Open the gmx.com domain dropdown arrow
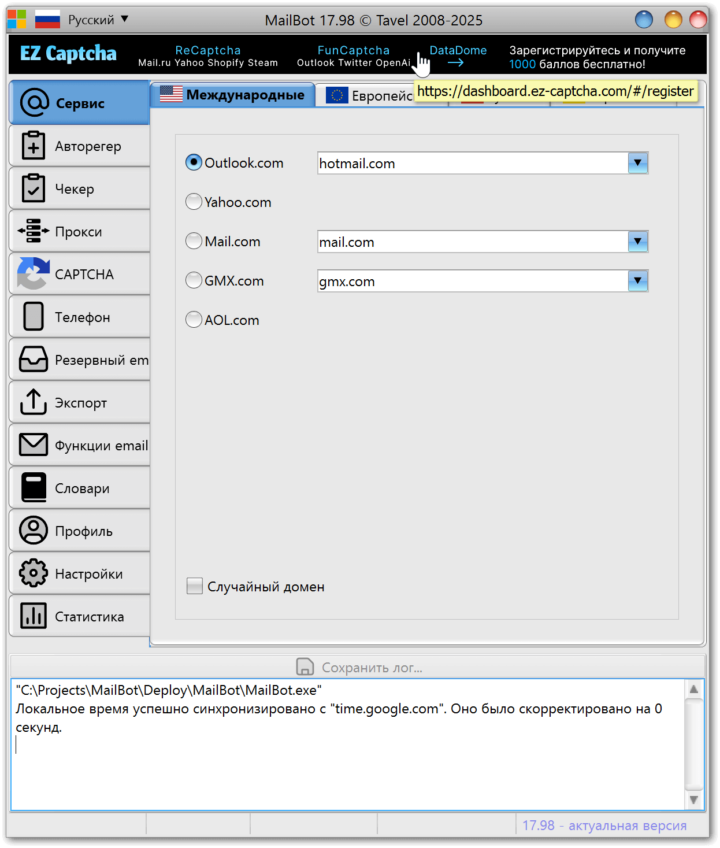The height and width of the screenshot is (848, 720). tap(638, 281)
